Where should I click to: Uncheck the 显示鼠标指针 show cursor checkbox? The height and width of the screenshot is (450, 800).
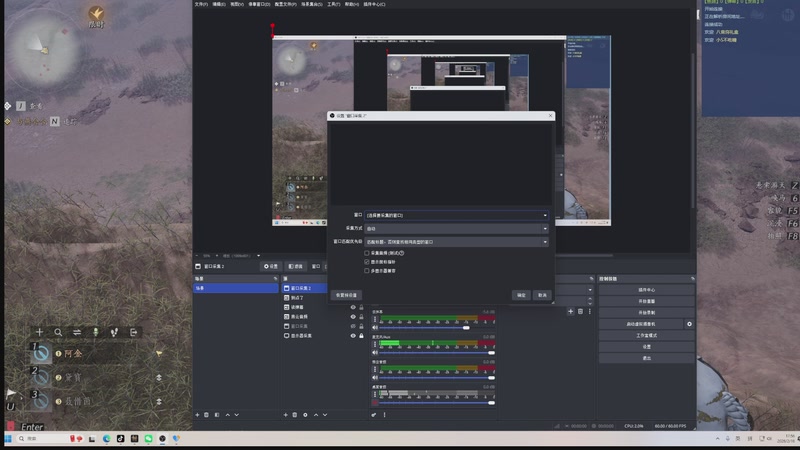367,262
